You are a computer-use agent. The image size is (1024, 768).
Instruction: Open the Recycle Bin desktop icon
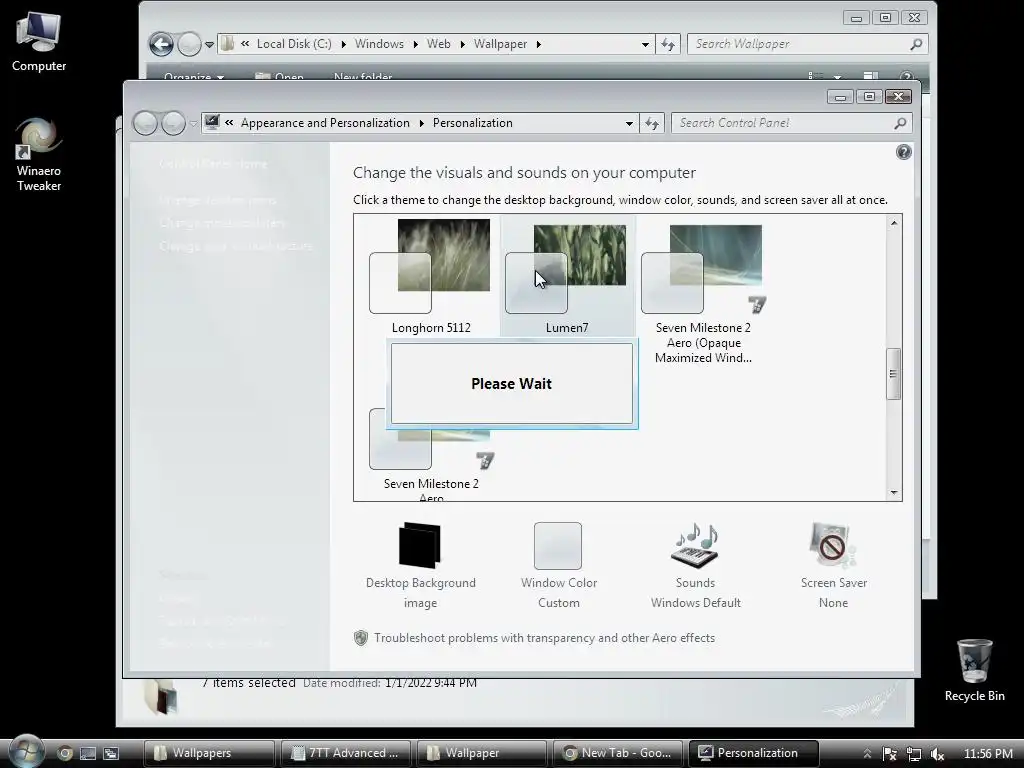coord(974,671)
